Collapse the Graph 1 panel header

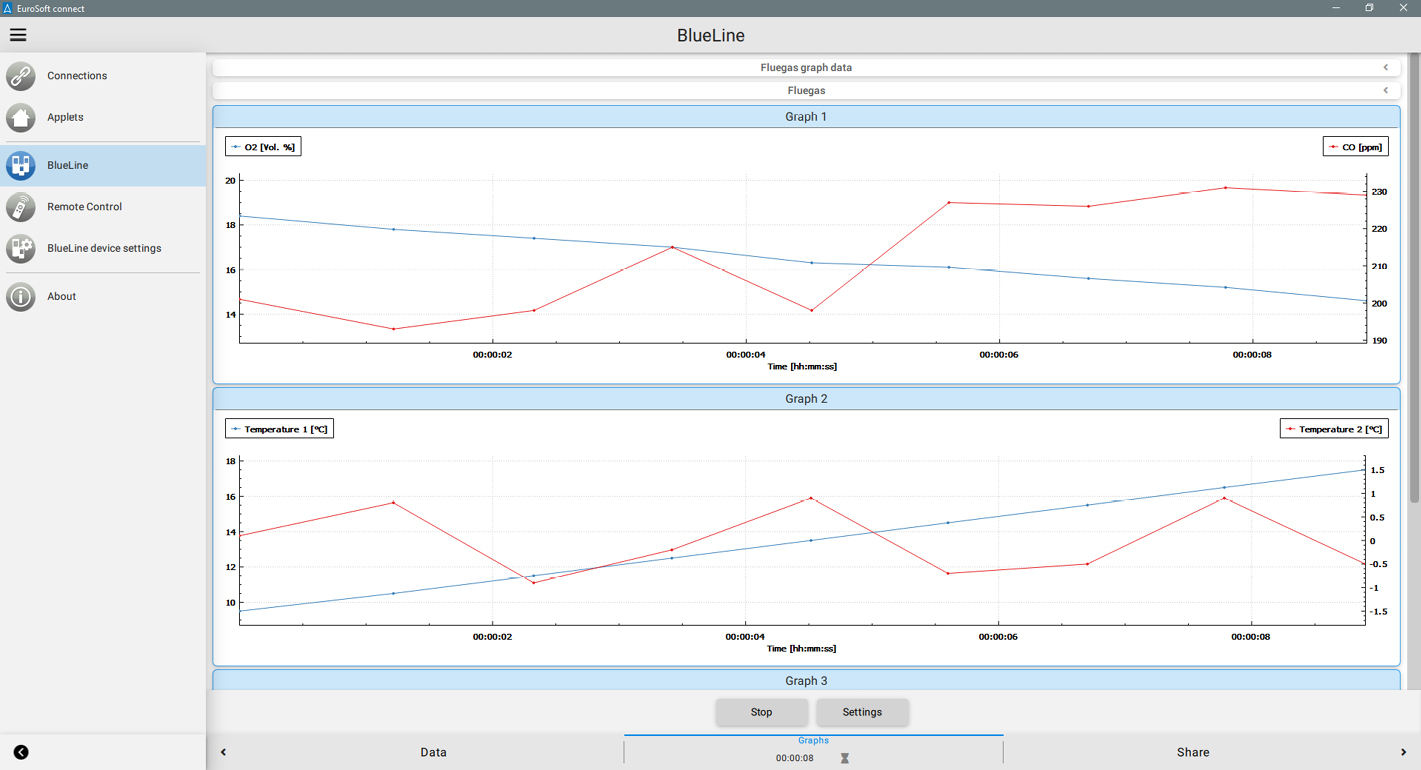[x=806, y=117]
